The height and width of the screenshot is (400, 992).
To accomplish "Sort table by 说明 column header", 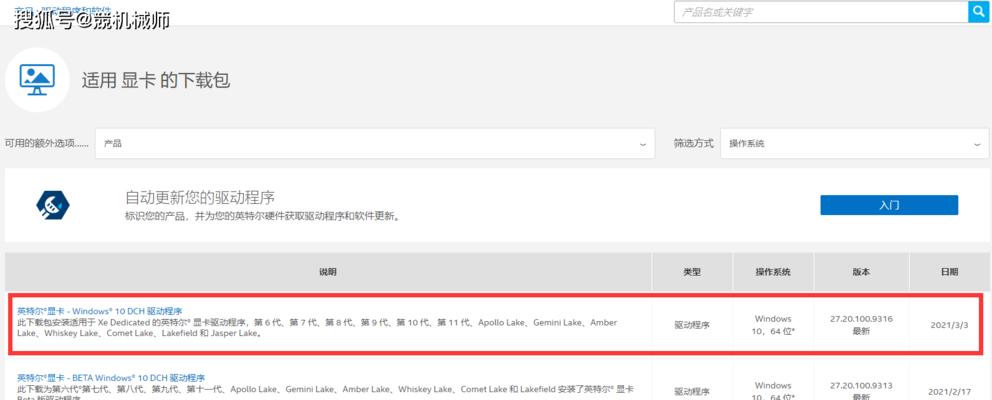I will point(328,272).
